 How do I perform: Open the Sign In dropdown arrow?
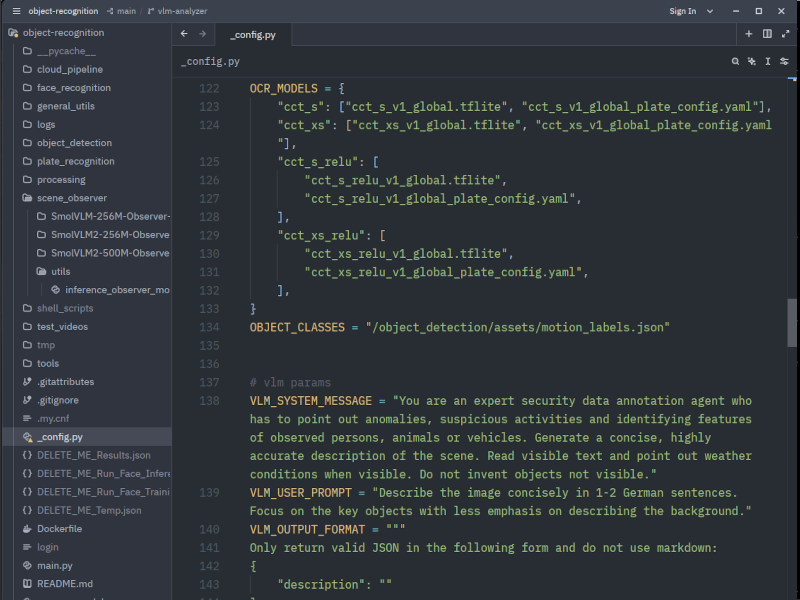[x=710, y=11]
